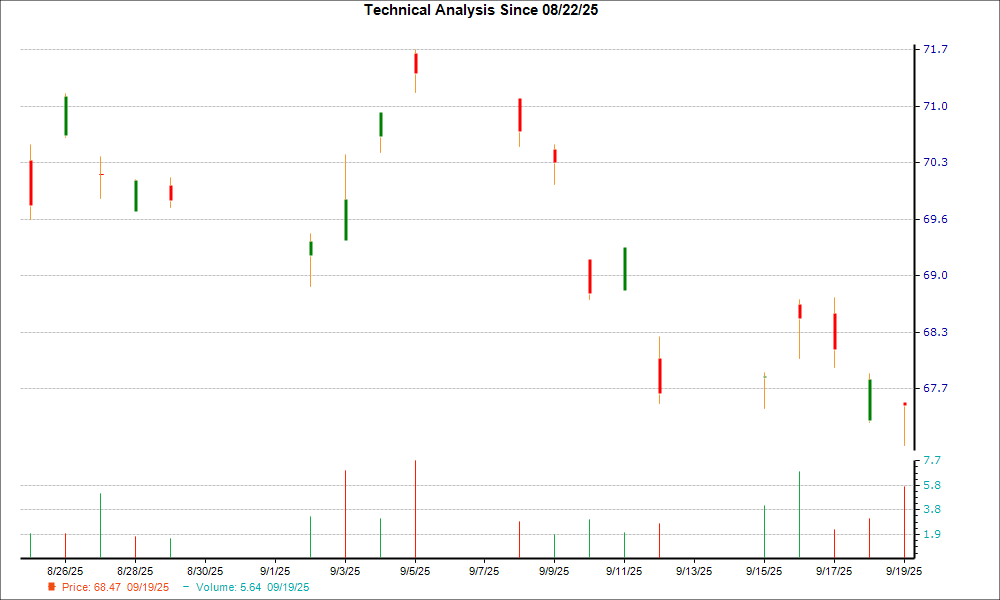Click the red volume bar at 9/3/25

tap(345, 515)
